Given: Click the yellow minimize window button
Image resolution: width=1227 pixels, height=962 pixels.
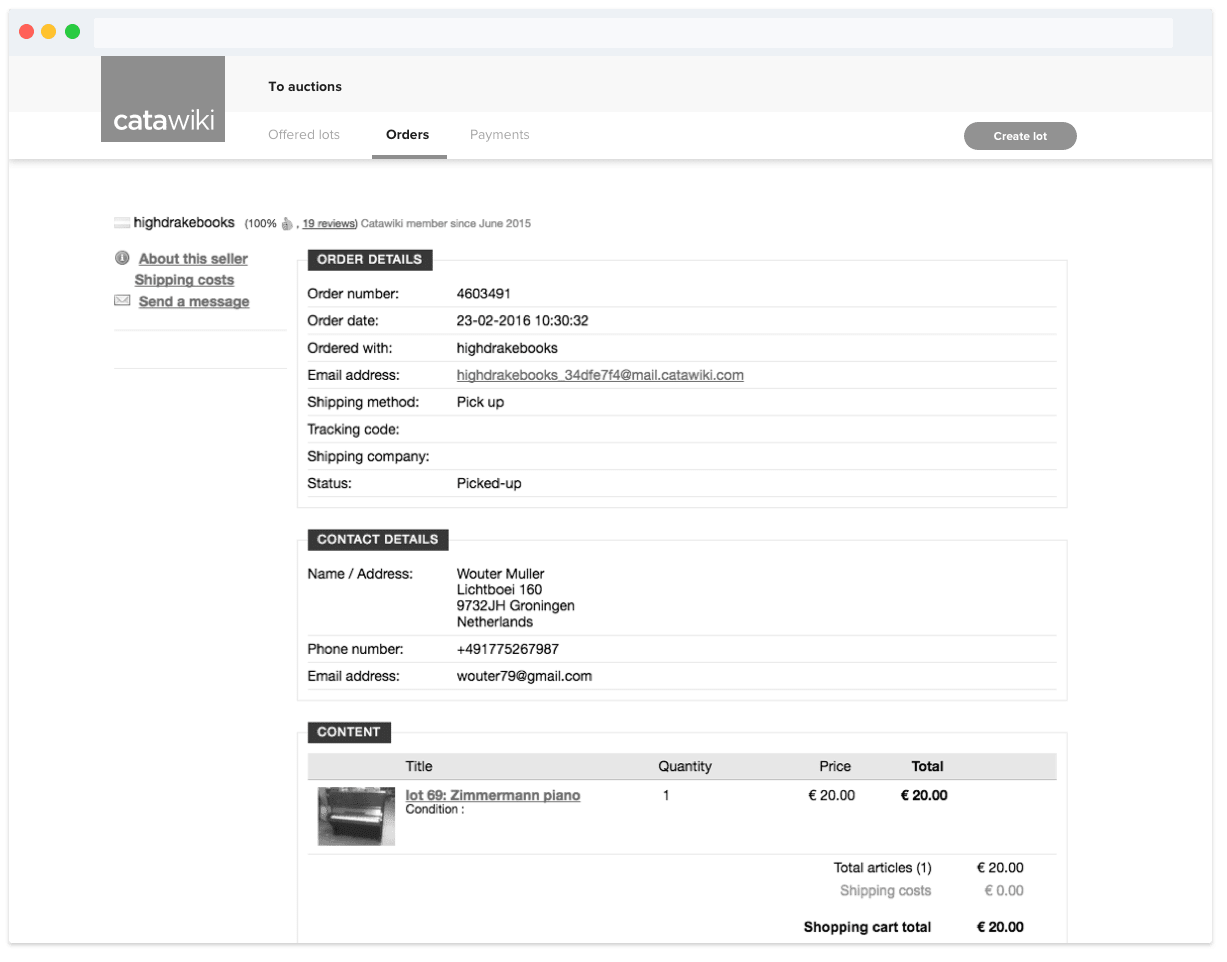Looking at the screenshot, I should [x=49, y=32].
